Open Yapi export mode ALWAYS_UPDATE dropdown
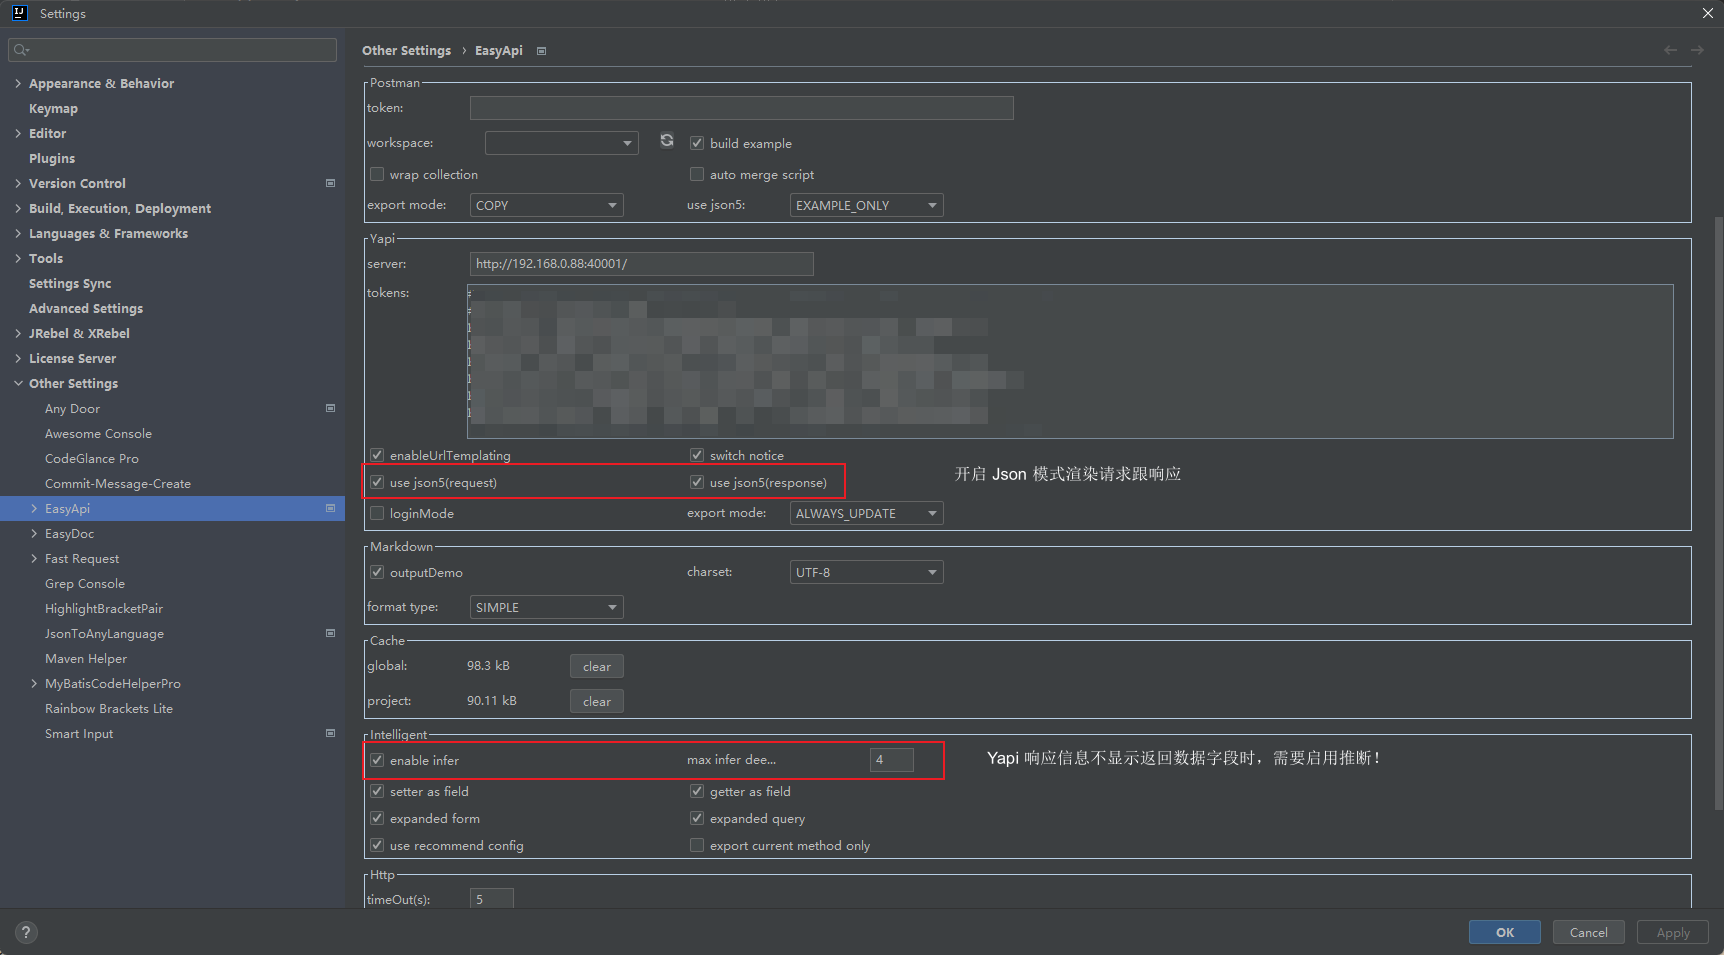This screenshot has width=1724, height=955. [x=866, y=513]
